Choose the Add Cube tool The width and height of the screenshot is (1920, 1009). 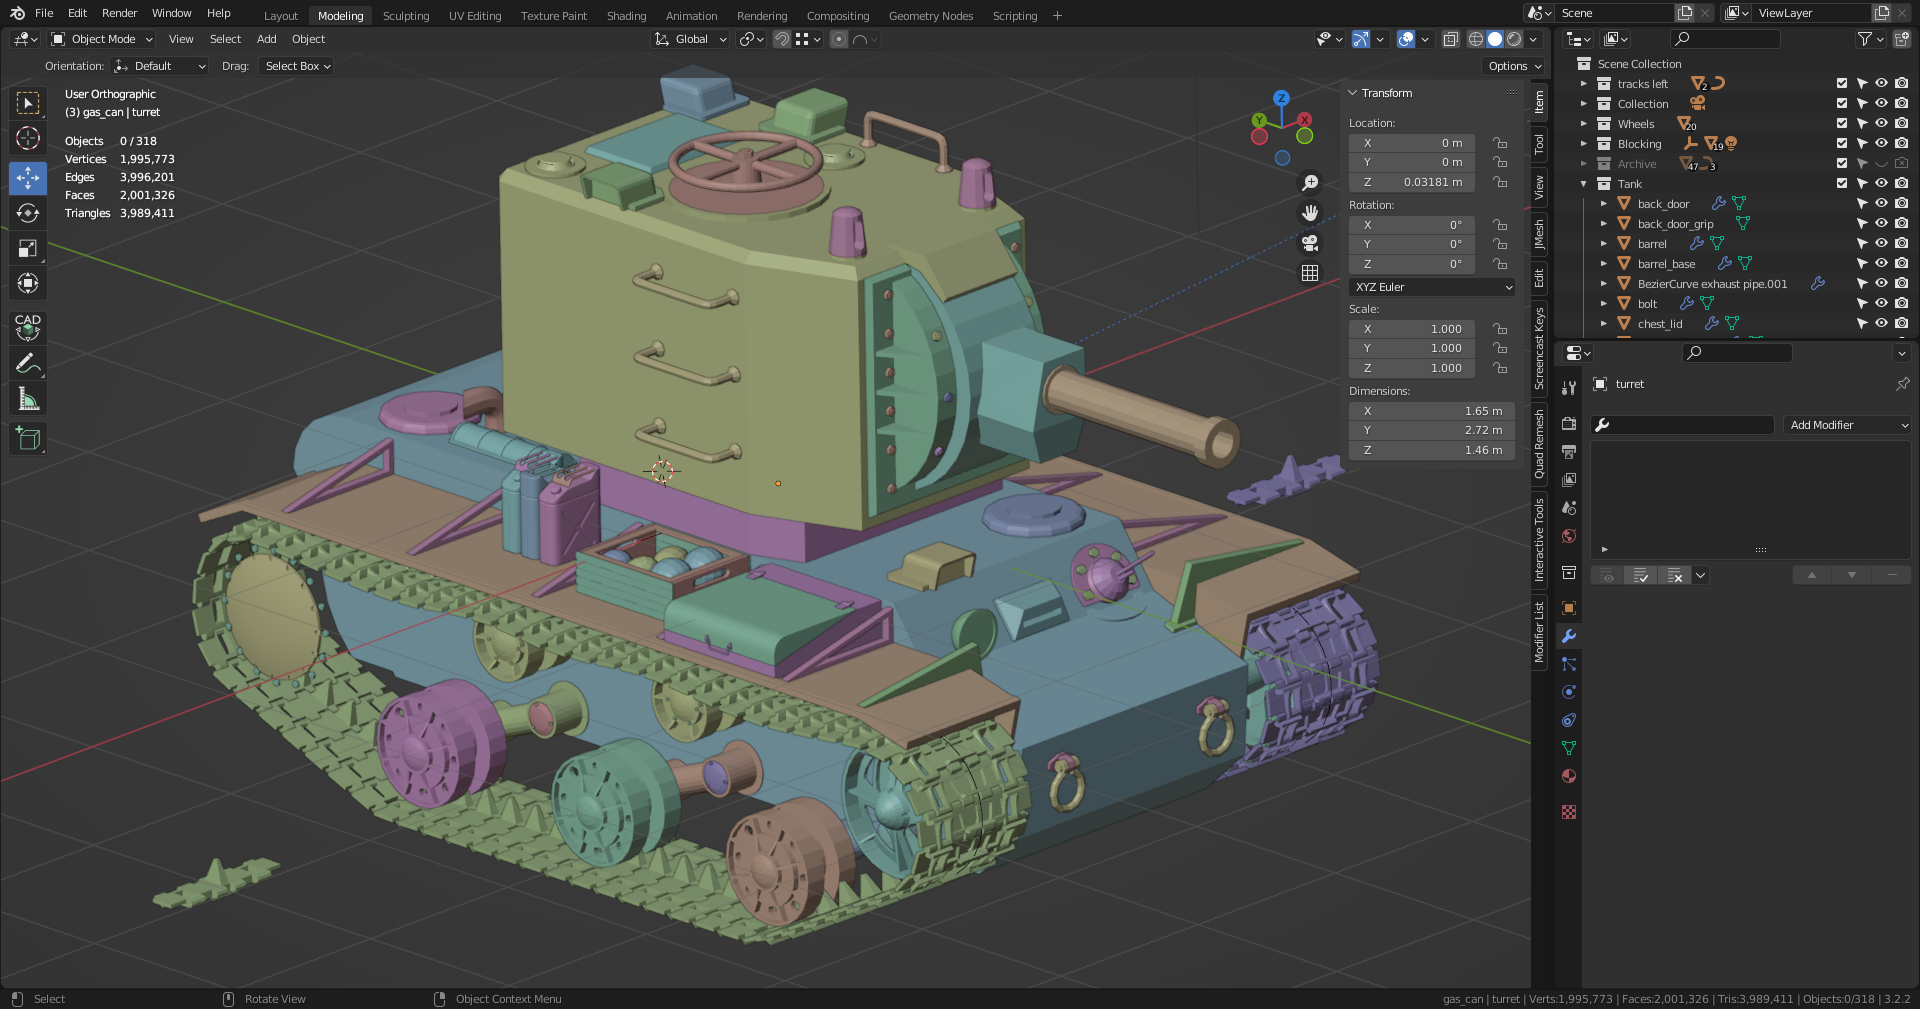[28, 438]
